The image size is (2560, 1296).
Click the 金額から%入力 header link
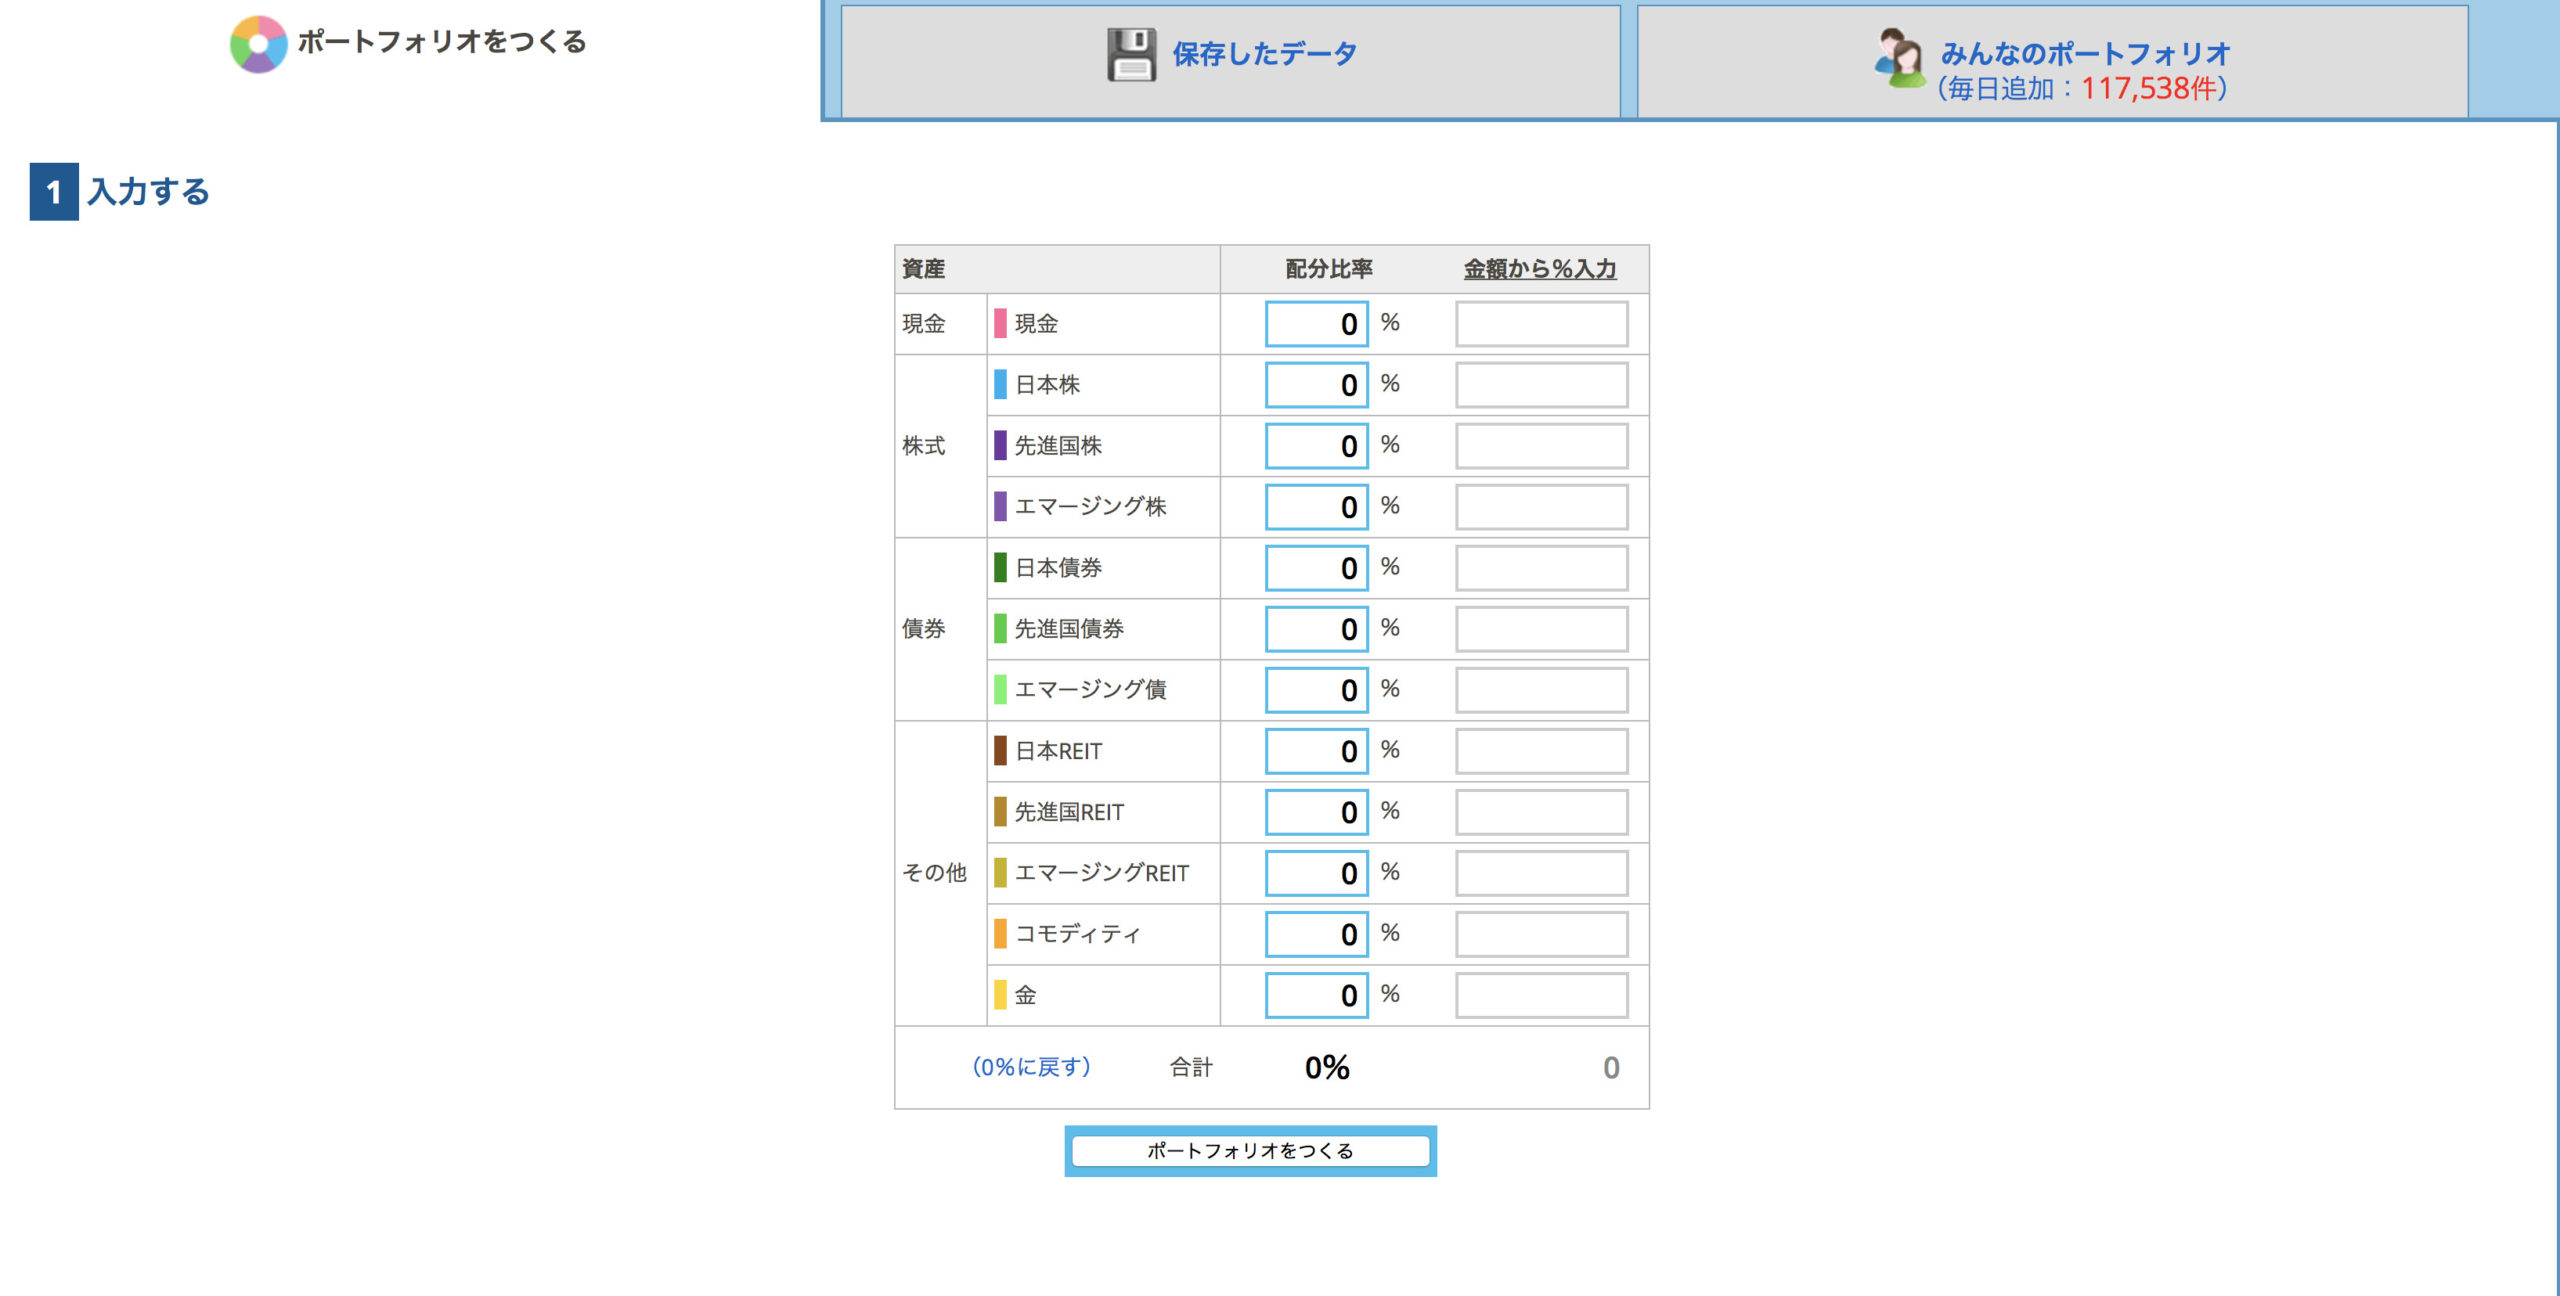point(1540,268)
